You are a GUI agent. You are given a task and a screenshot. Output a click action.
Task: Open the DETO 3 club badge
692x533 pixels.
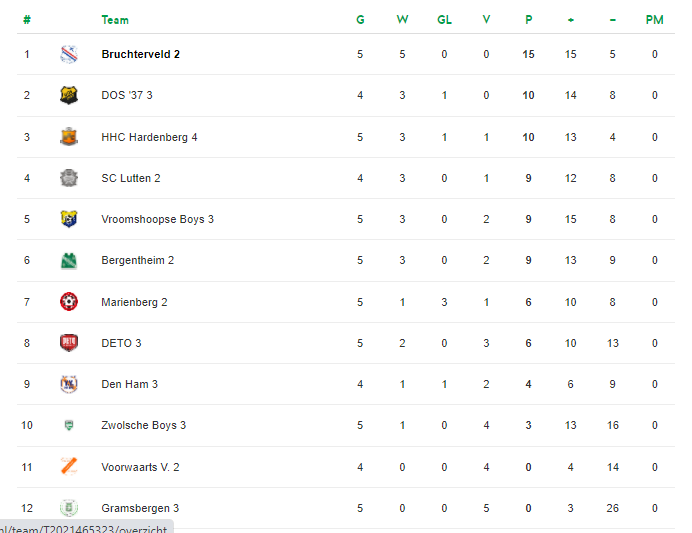[x=69, y=343]
